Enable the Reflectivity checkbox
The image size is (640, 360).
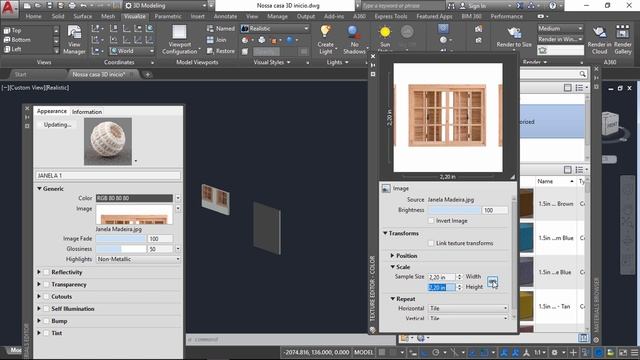click(47, 272)
